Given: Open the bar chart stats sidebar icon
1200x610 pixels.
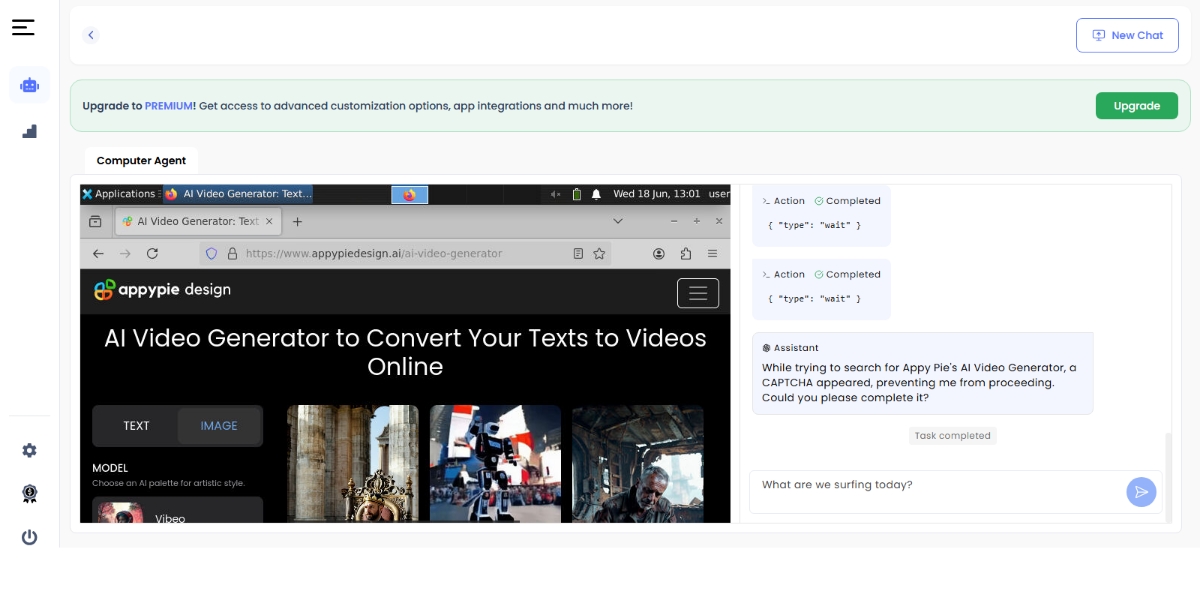Looking at the screenshot, I should 29,131.
